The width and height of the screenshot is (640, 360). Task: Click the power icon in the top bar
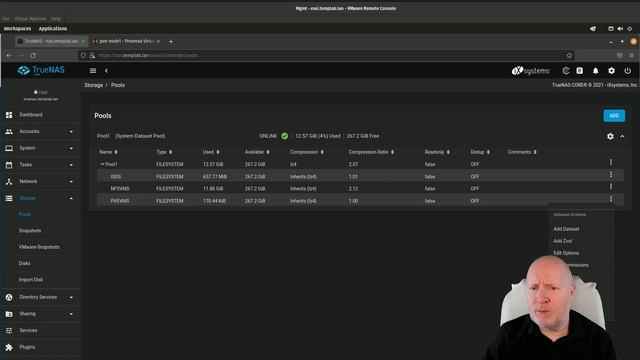627,71
